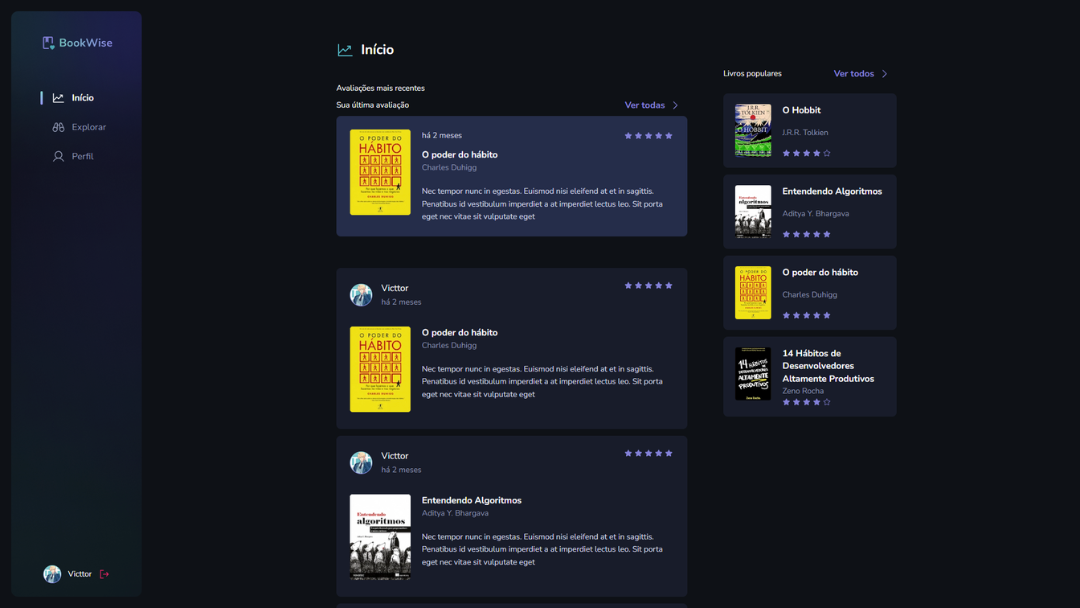Click the Entendendo Algoritmos cover in Victtor's review
Image resolution: width=1080 pixels, height=608 pixels.
pyautogui.click(x=380, y=537)
